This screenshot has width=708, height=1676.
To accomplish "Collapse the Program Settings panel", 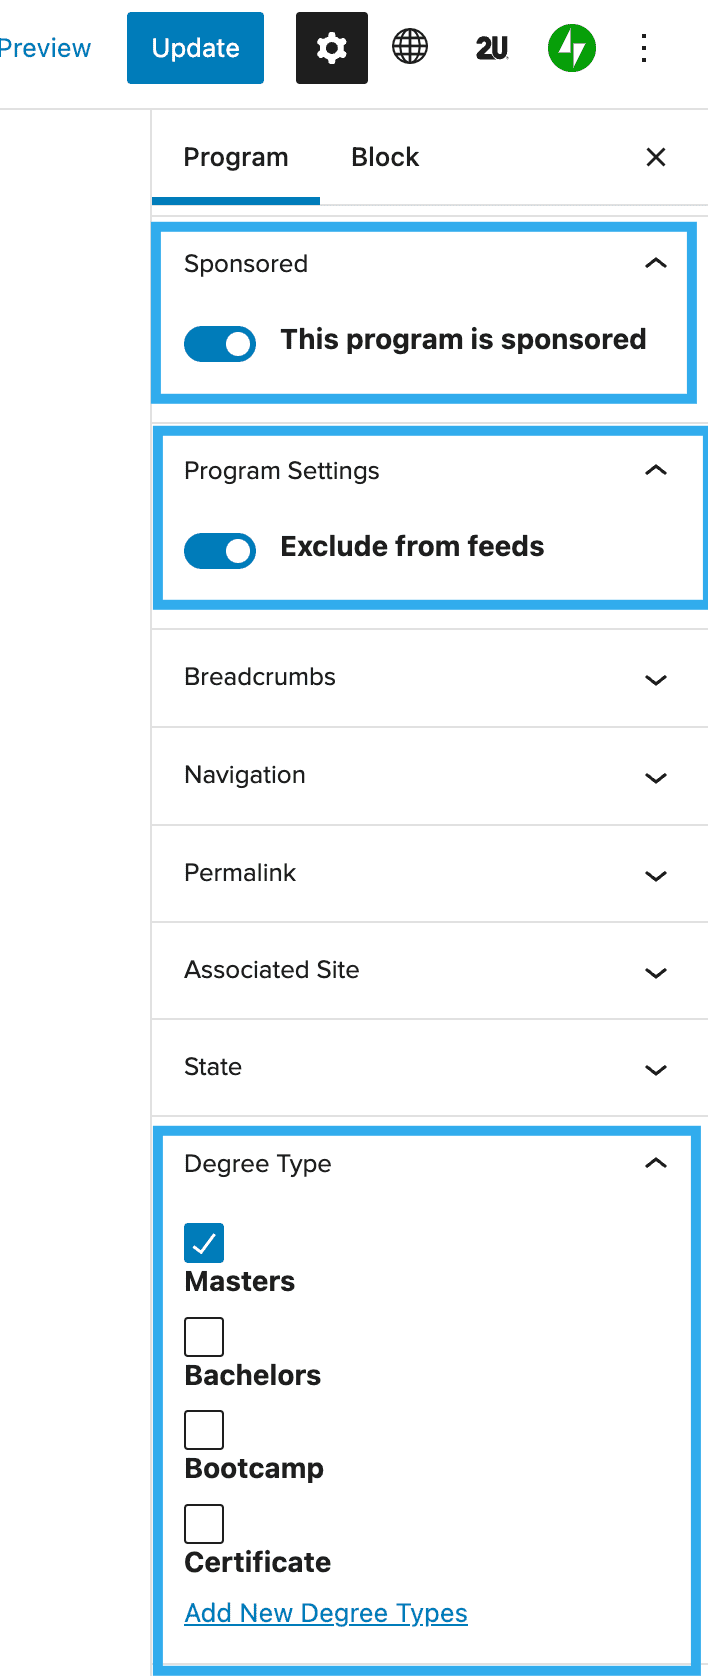I will tap(656, 471).
